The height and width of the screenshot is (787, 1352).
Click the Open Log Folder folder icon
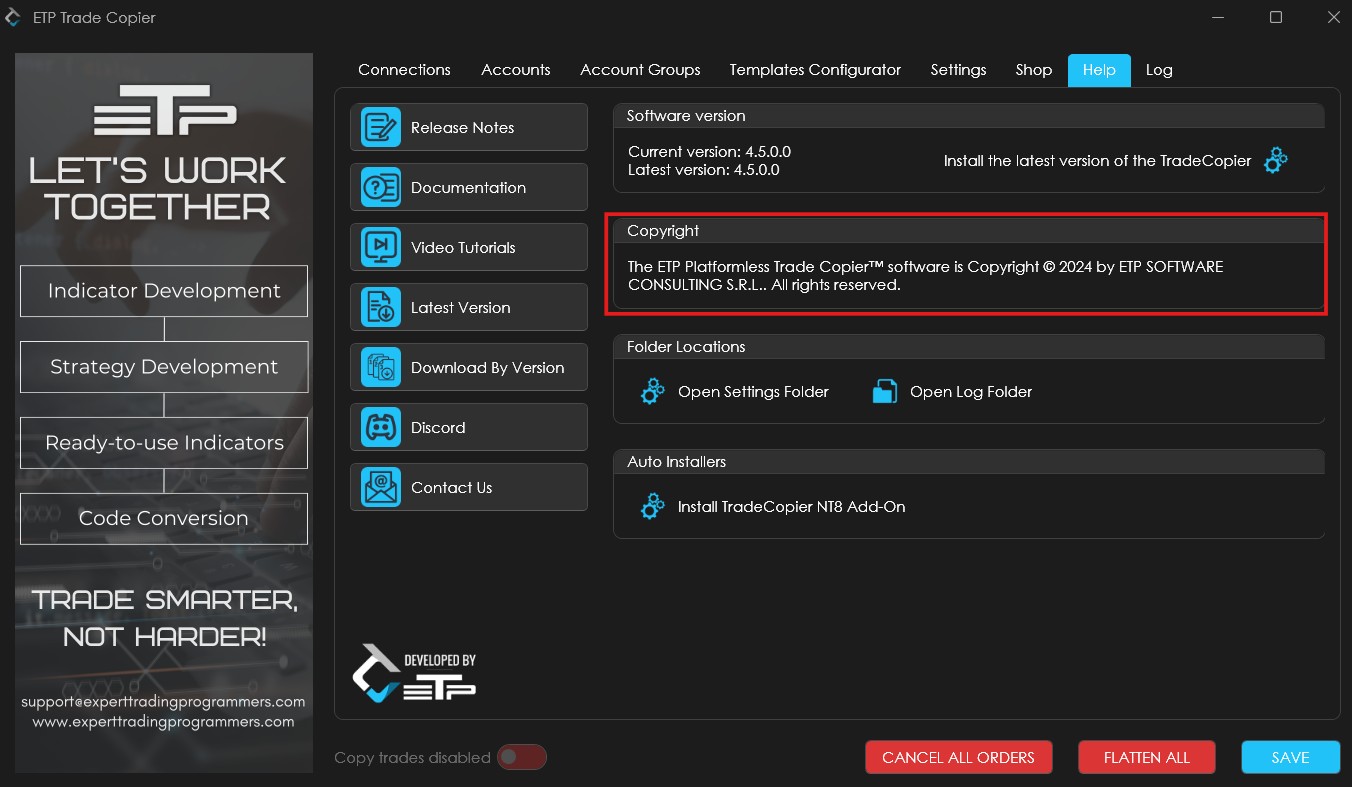[x=884, y=391]
